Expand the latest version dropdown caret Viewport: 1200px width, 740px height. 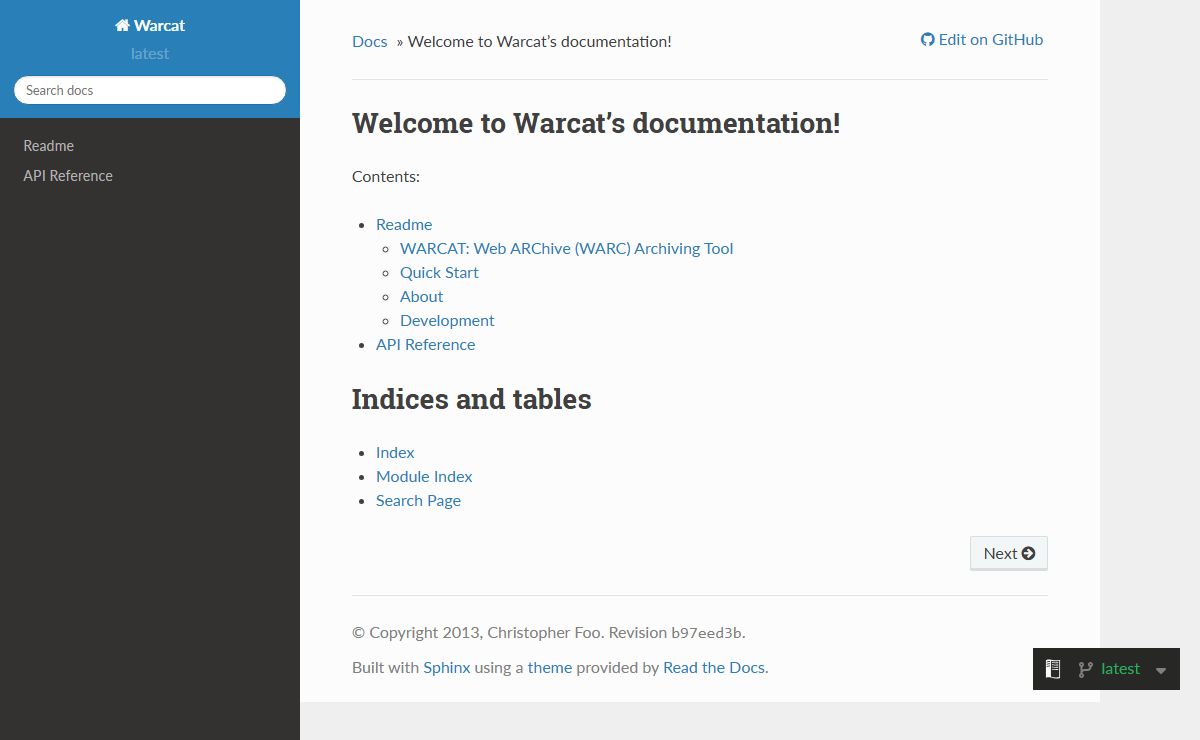pyautogui.click(x=1161, y=670)
